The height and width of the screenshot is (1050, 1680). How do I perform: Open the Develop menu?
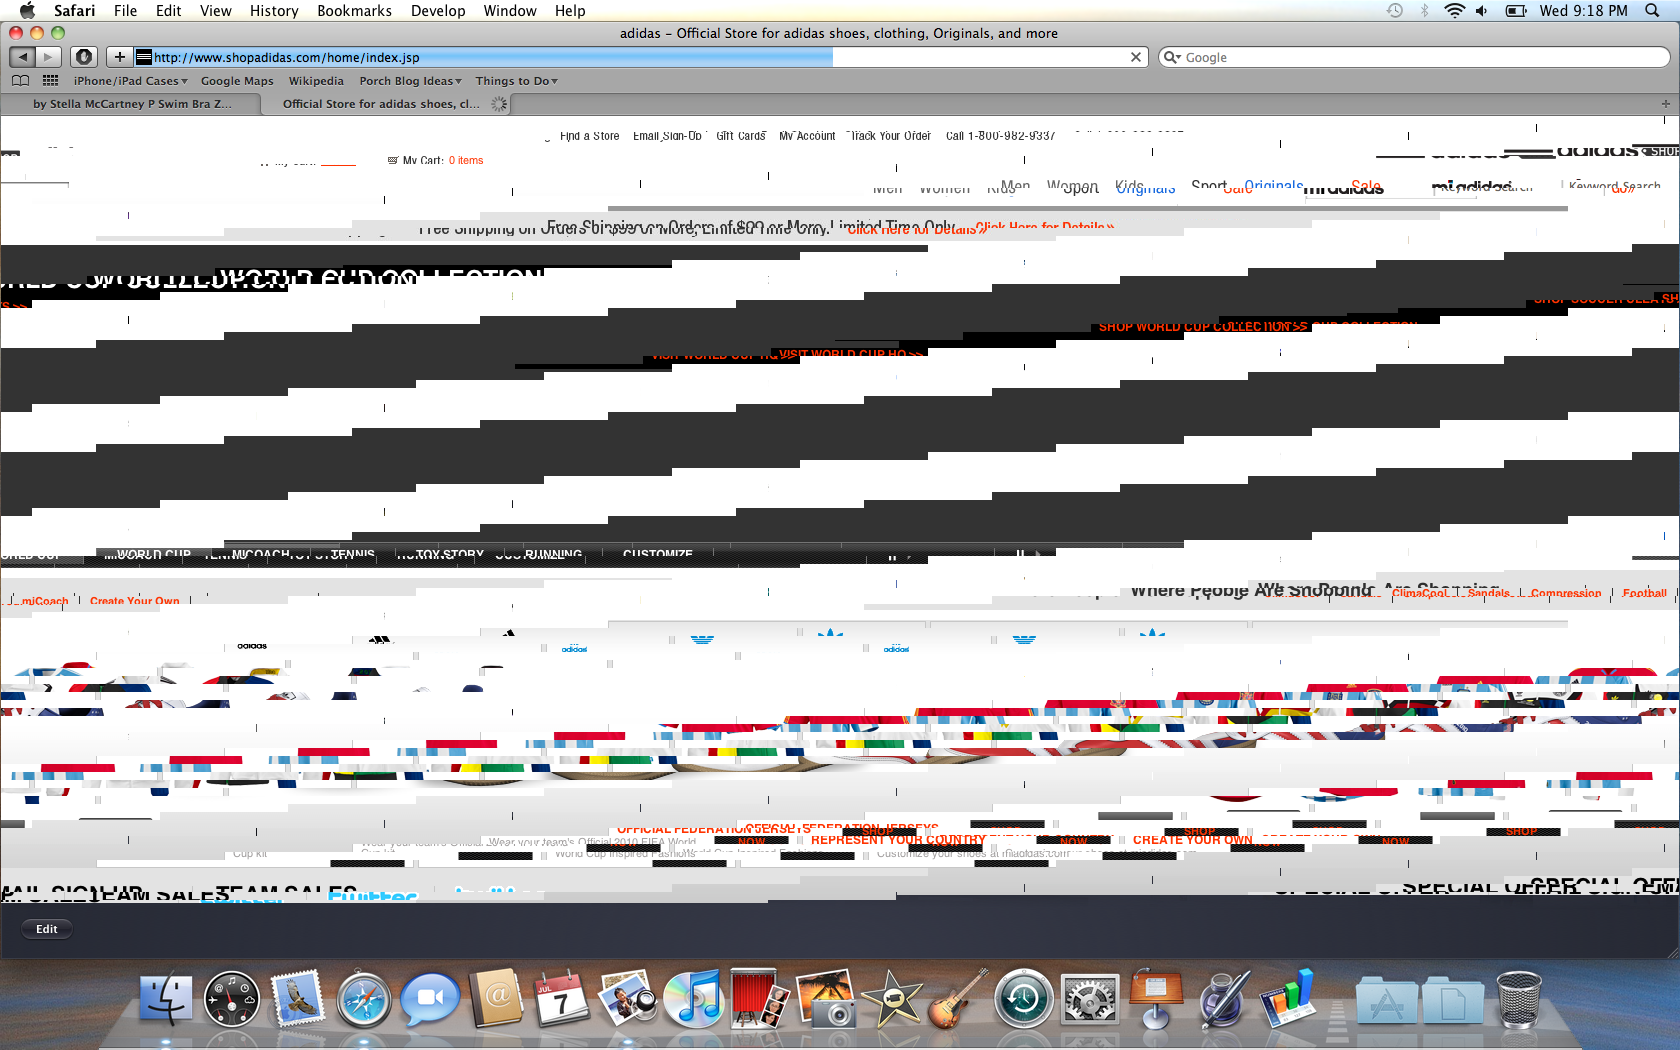tap(438, 10)
